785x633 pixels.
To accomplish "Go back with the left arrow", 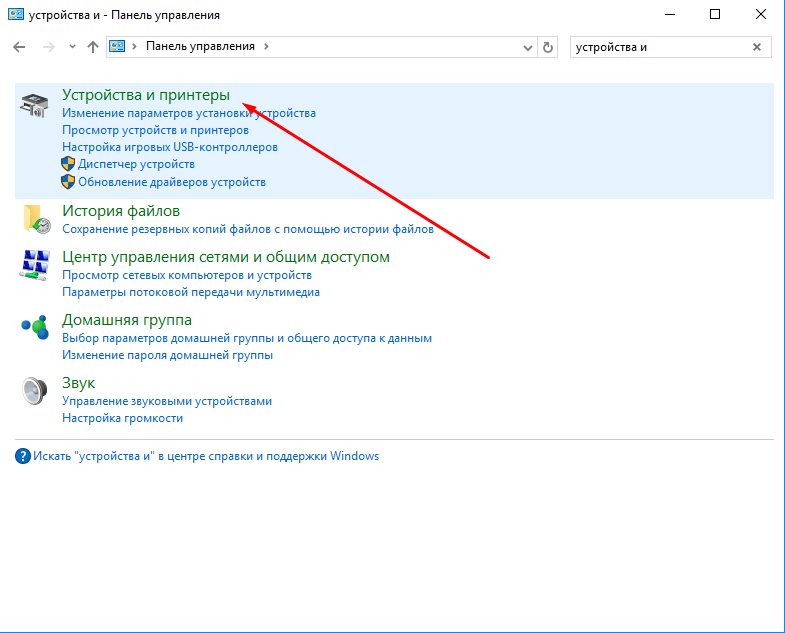I will pos(19,47).
